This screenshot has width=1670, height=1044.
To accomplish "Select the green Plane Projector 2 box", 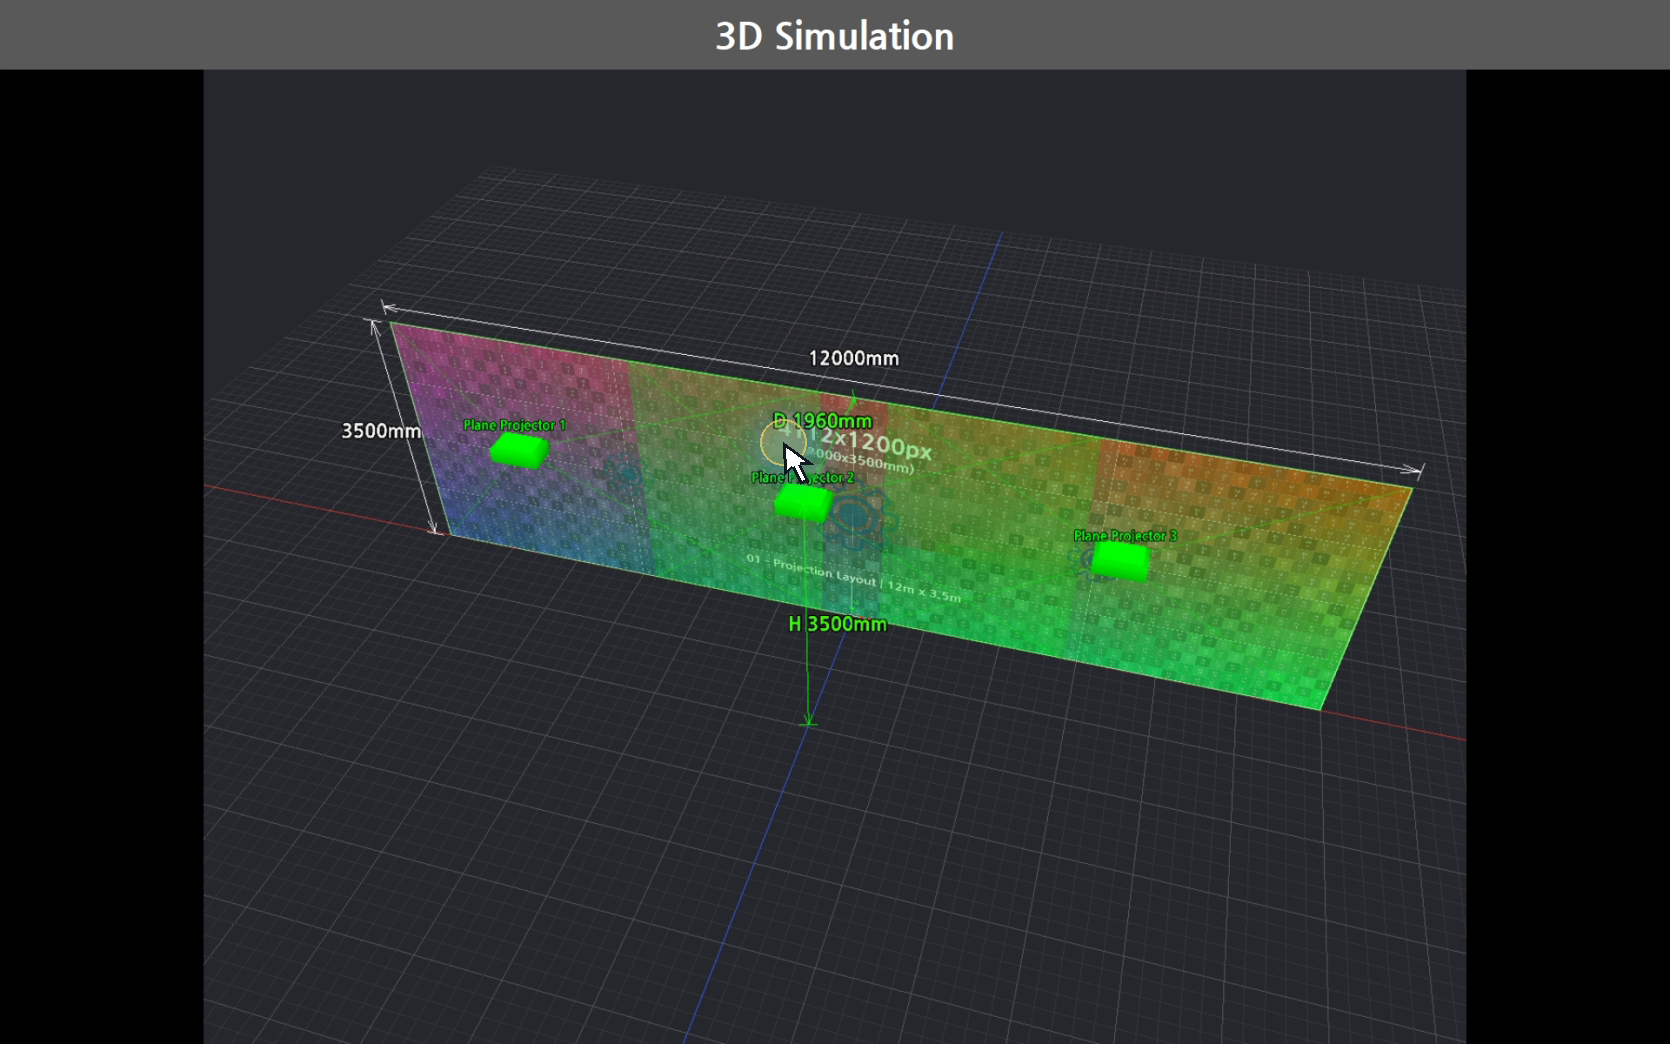I will click(x=804, y=502).
